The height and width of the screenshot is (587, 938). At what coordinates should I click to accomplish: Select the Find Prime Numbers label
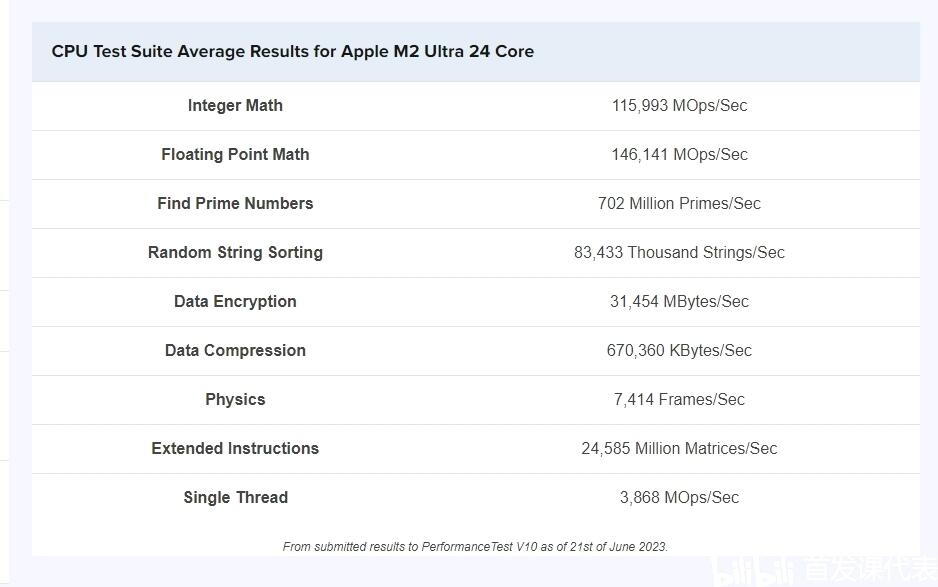[x=235, y=203]
